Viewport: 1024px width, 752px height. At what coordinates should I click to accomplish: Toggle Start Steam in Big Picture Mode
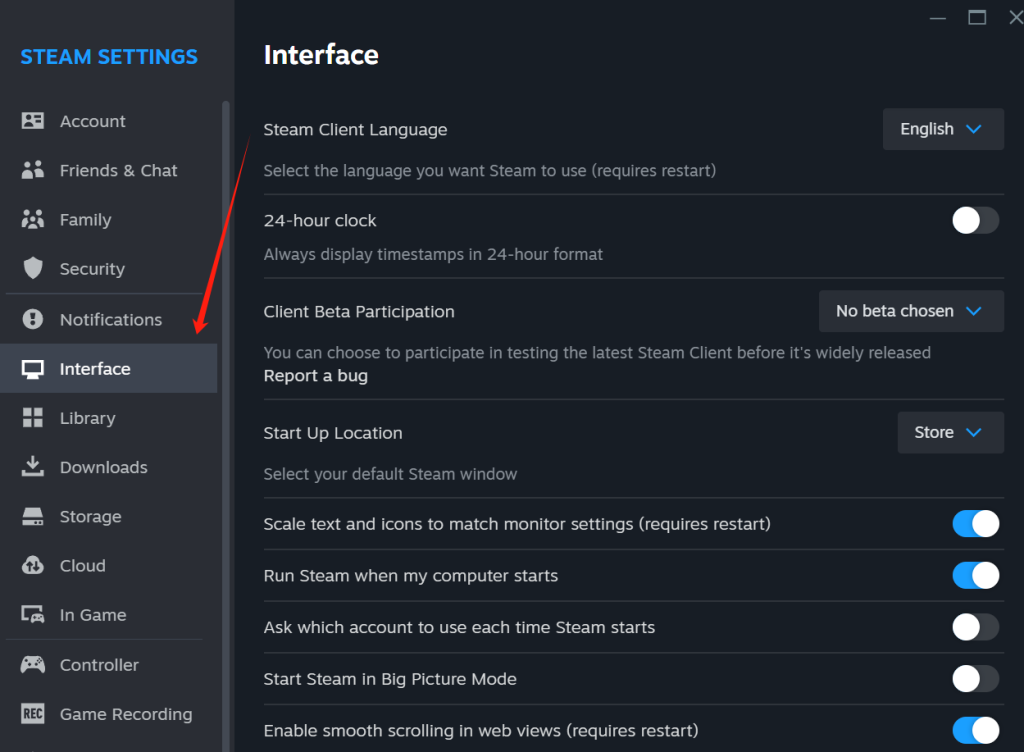pyautogui.click(x=975, y=679)
